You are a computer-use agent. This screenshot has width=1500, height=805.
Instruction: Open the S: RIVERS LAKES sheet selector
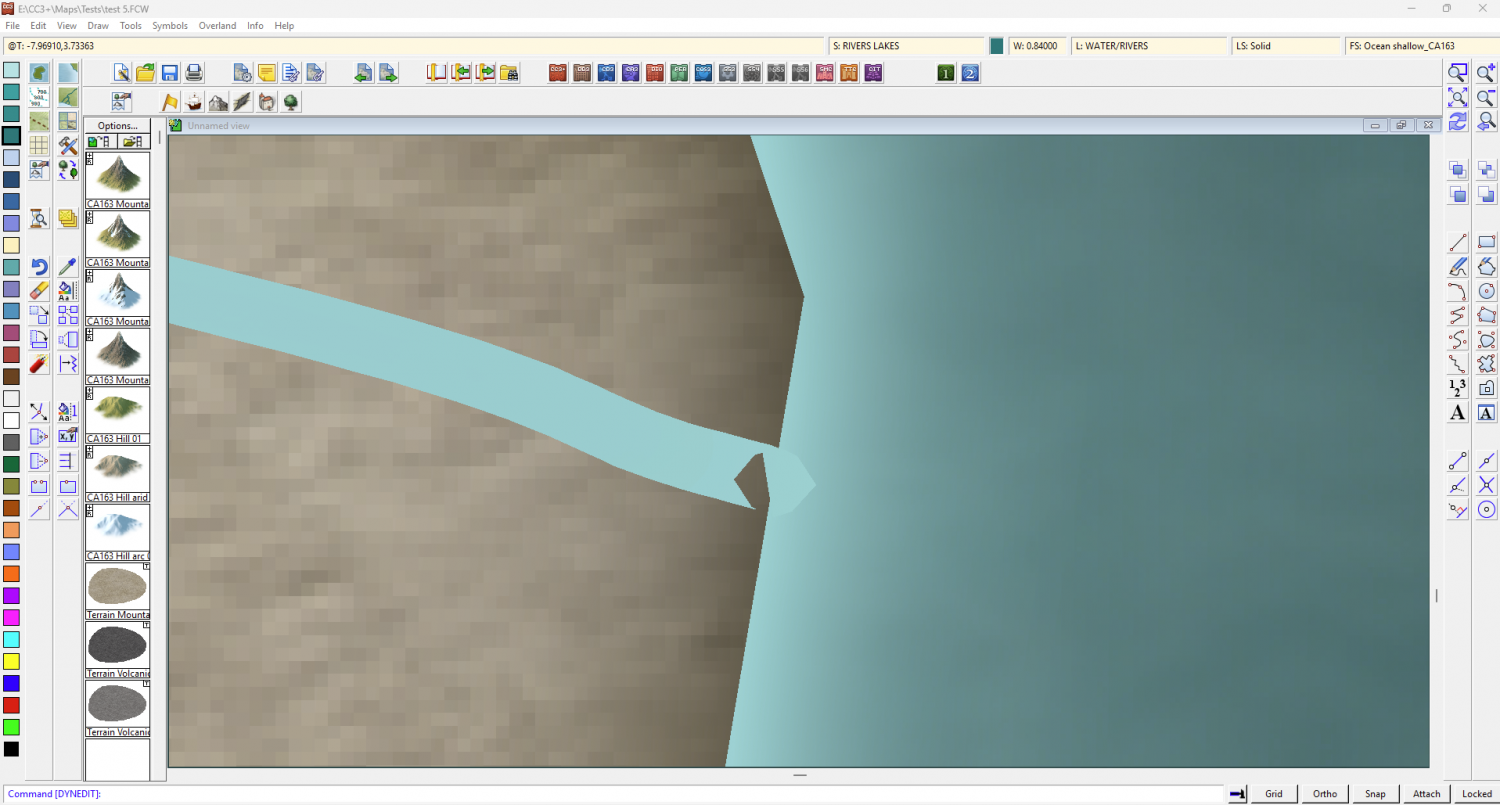coord(906,46)
